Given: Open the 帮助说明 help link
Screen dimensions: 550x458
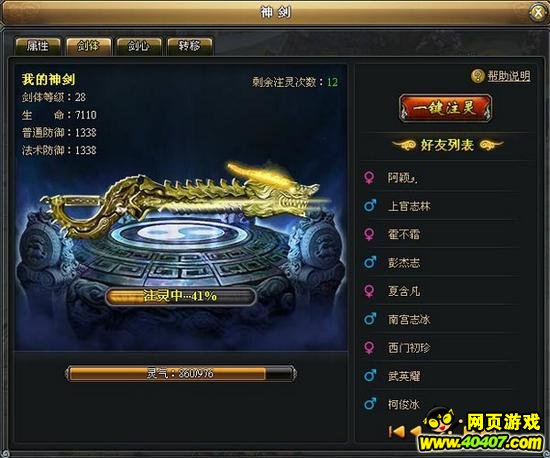Looking at the screenshot, I should 509,76.
